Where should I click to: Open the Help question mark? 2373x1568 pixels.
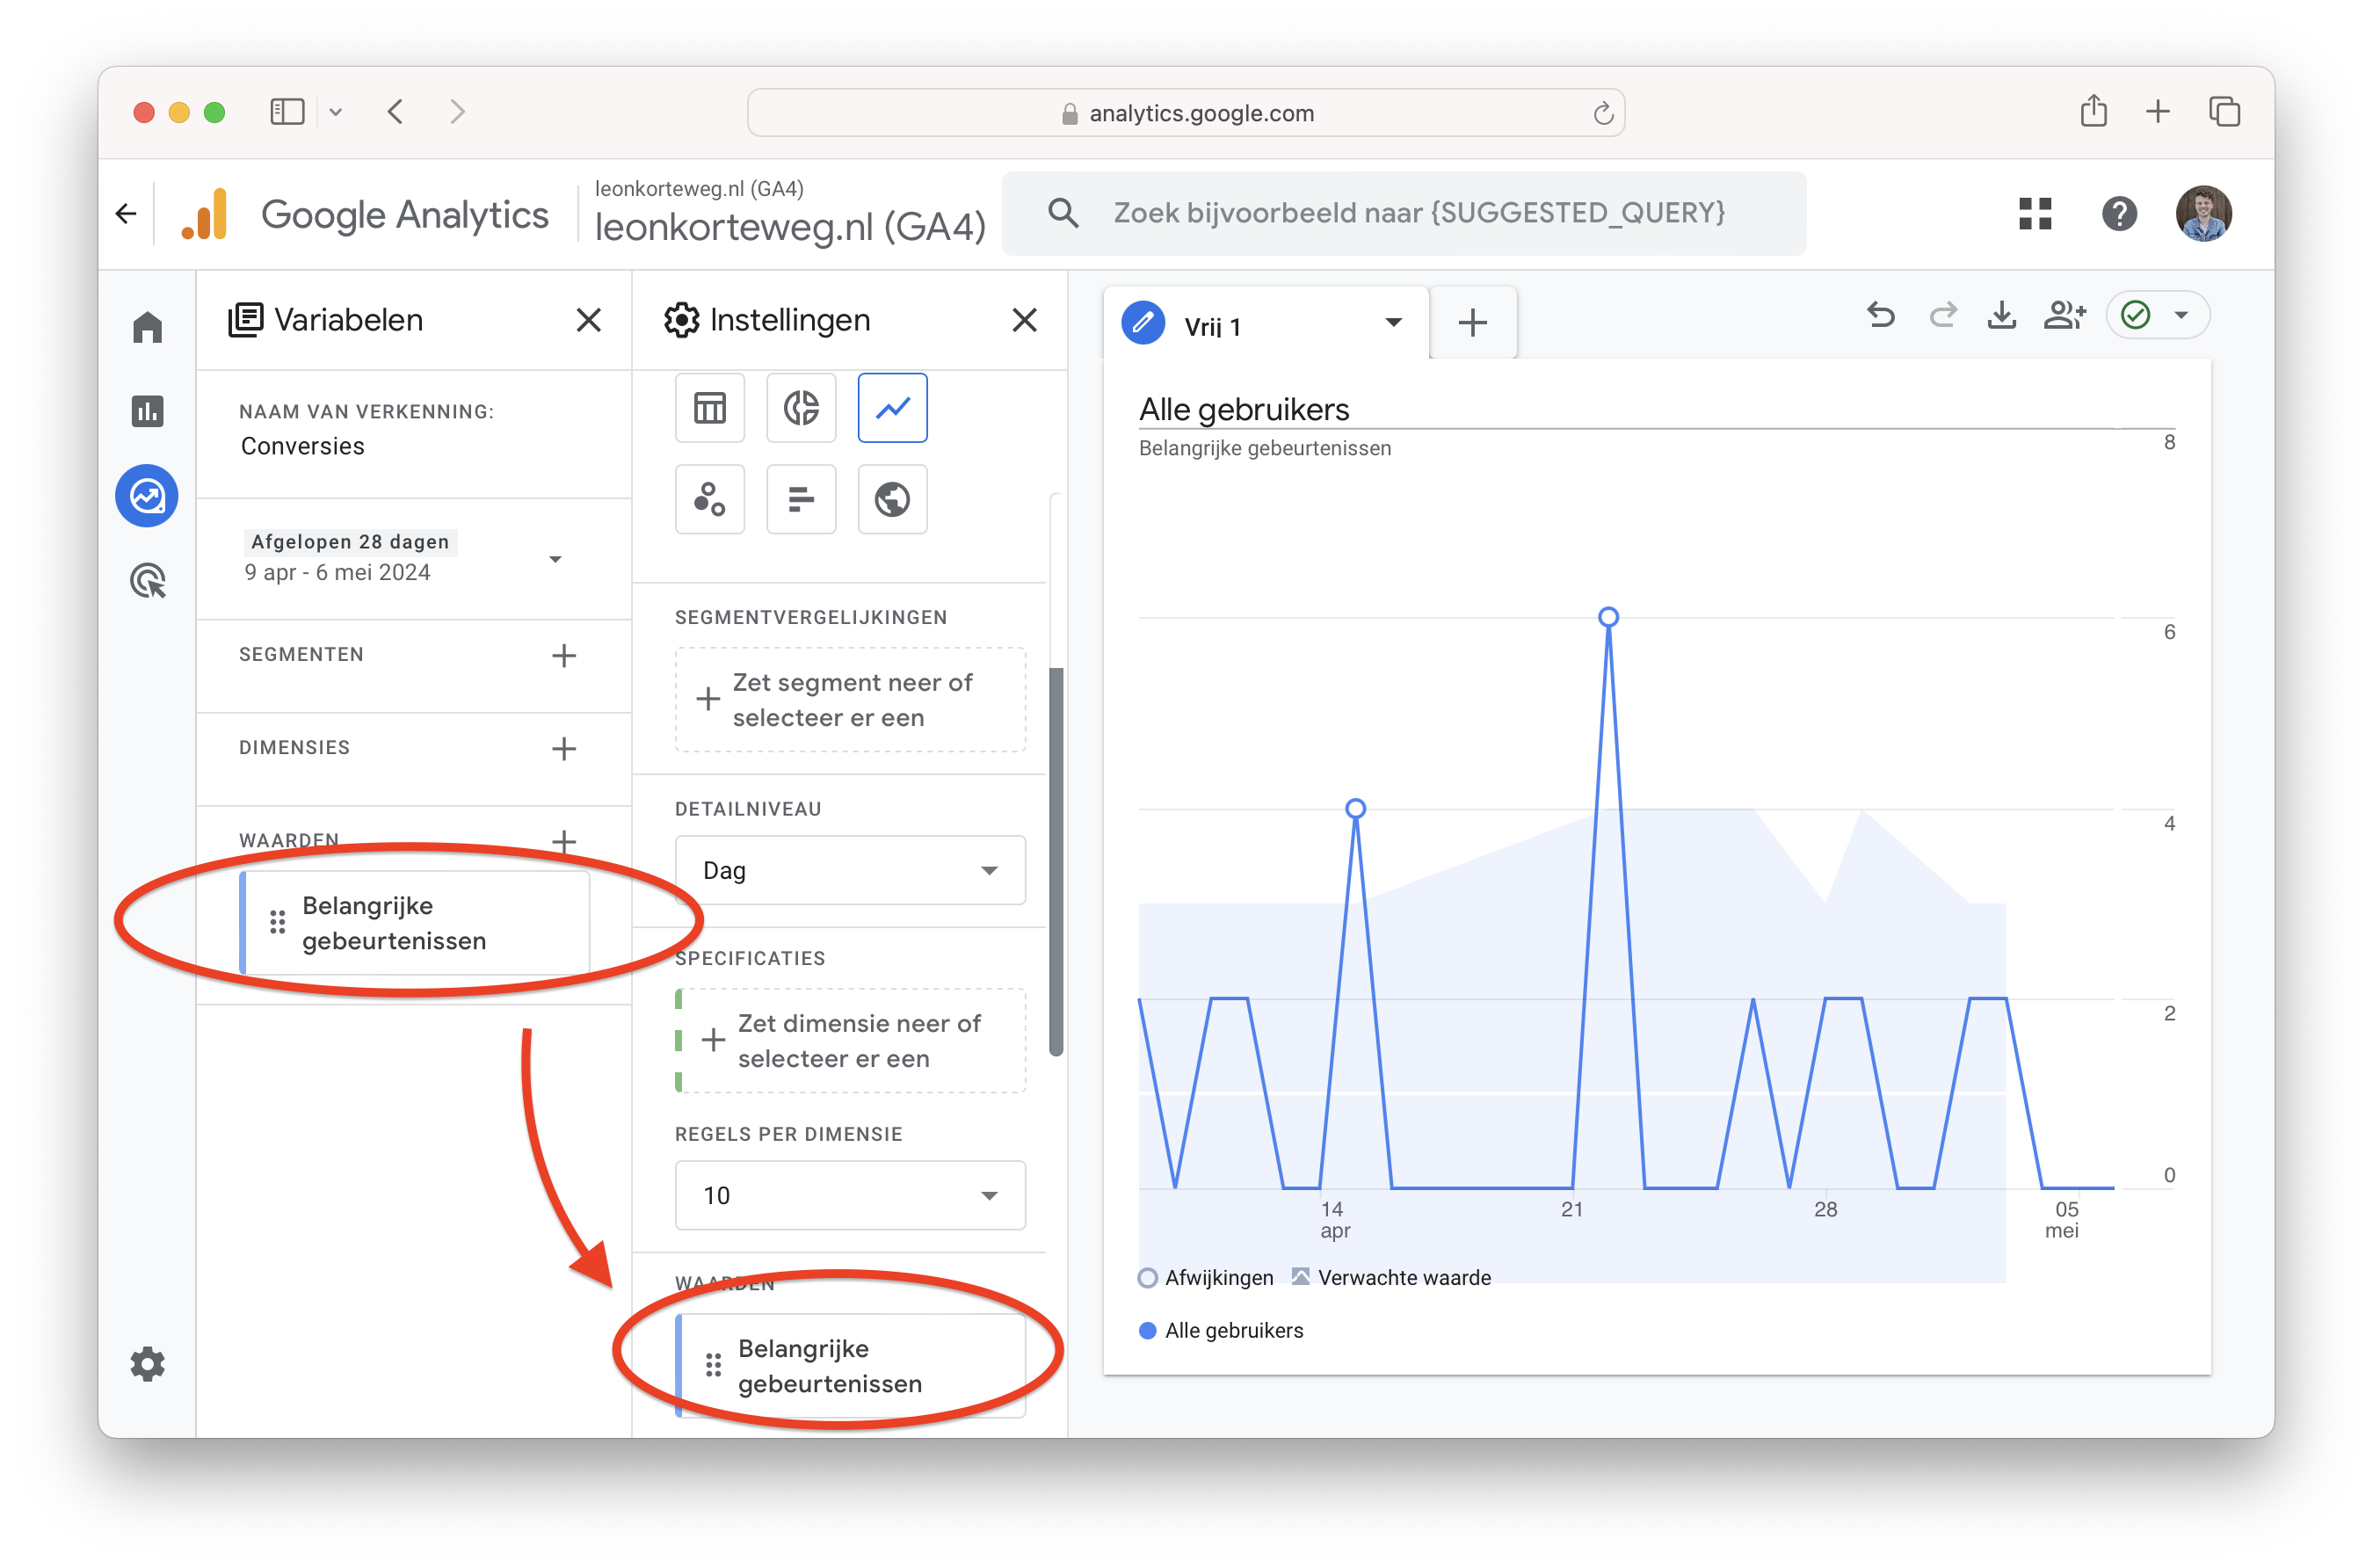coord(2119,213)
